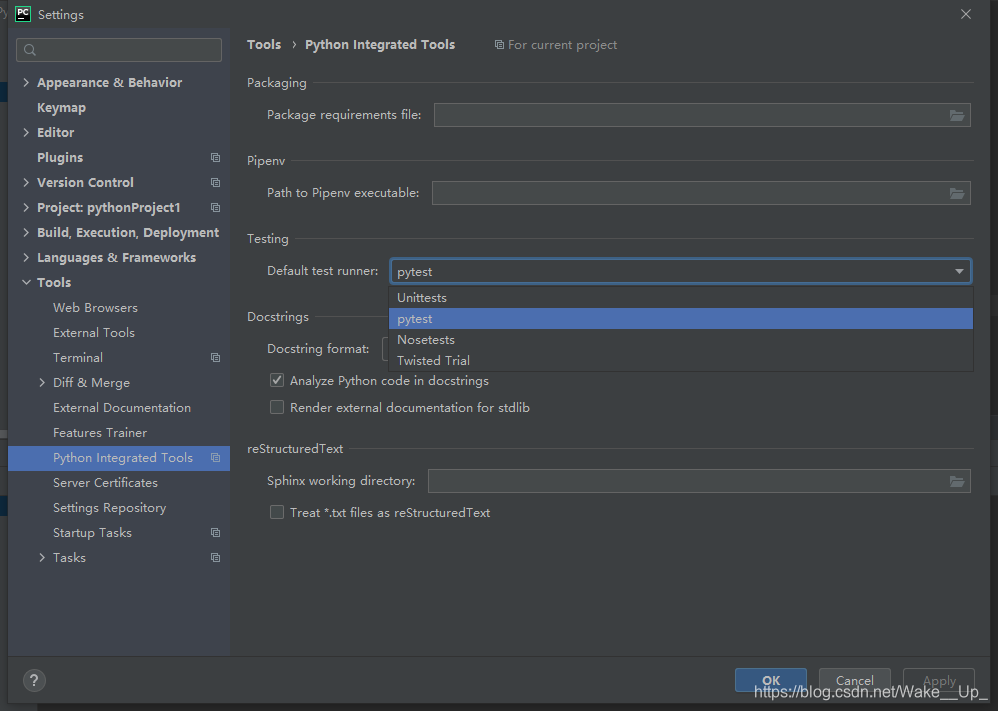
Task: Close the Settings dialog window
Action: (966, 14)
